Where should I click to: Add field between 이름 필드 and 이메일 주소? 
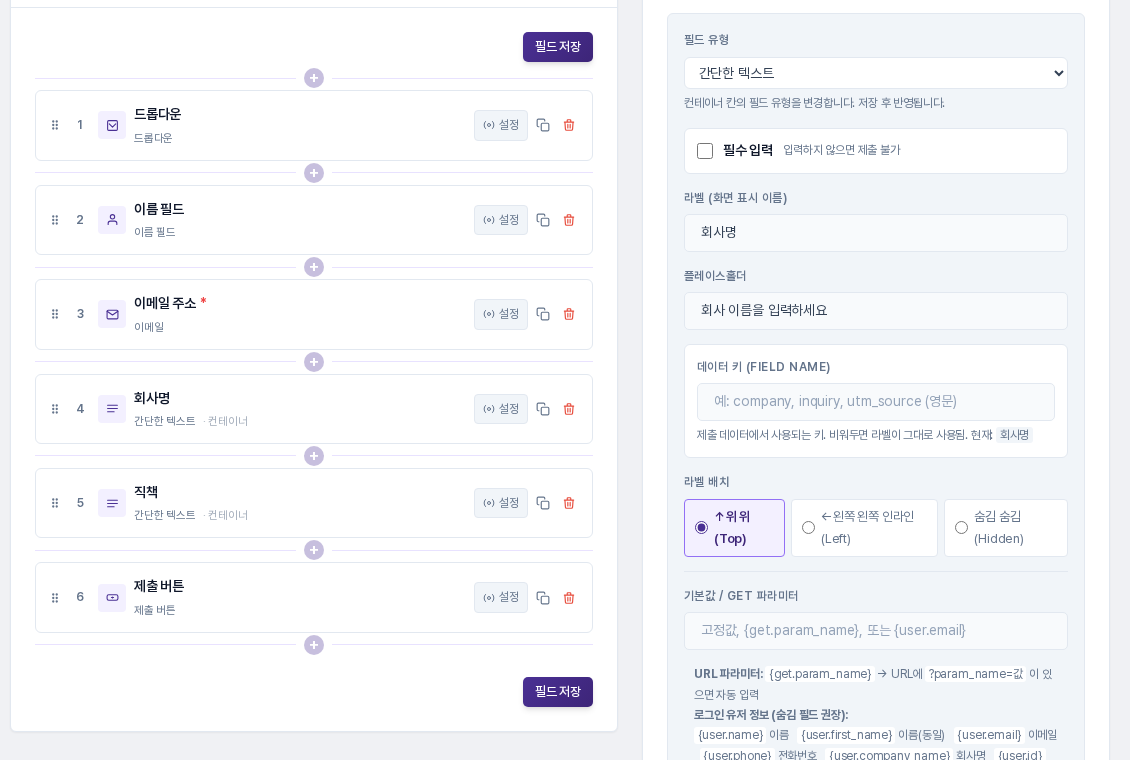(x=313, y=267)
